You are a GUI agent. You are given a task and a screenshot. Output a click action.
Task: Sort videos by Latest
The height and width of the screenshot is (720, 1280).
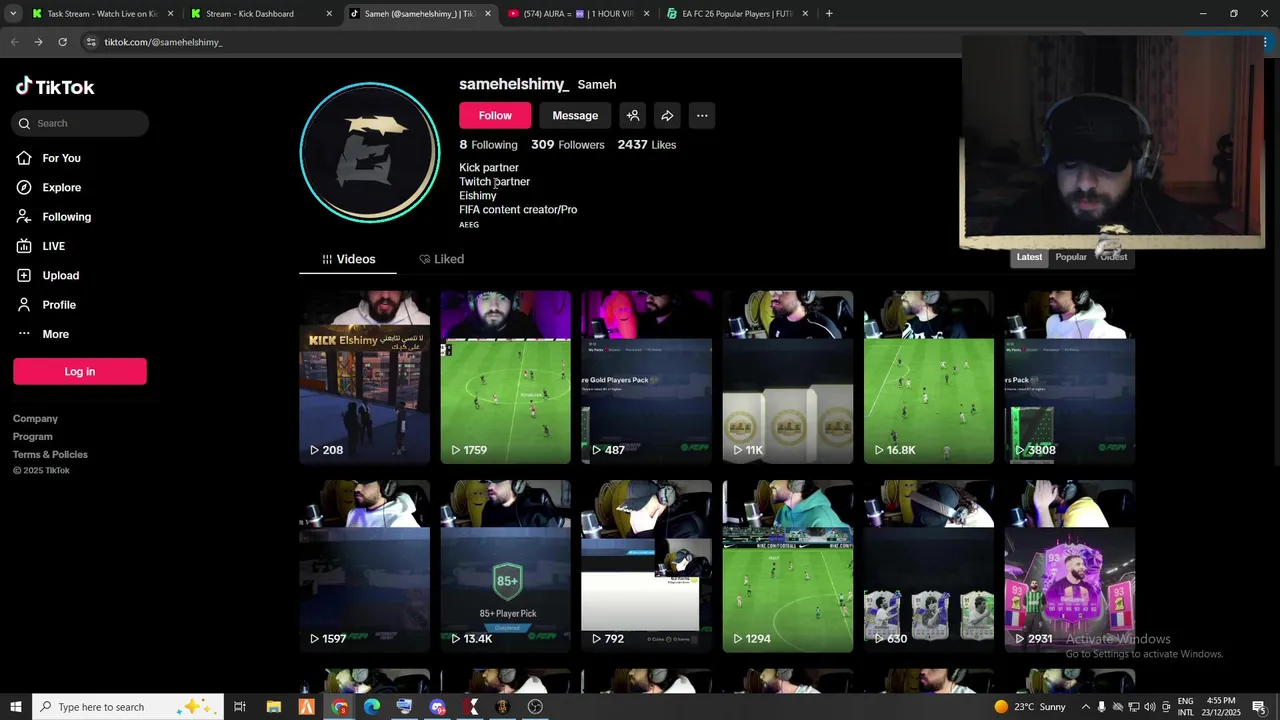click(1029, 257)
